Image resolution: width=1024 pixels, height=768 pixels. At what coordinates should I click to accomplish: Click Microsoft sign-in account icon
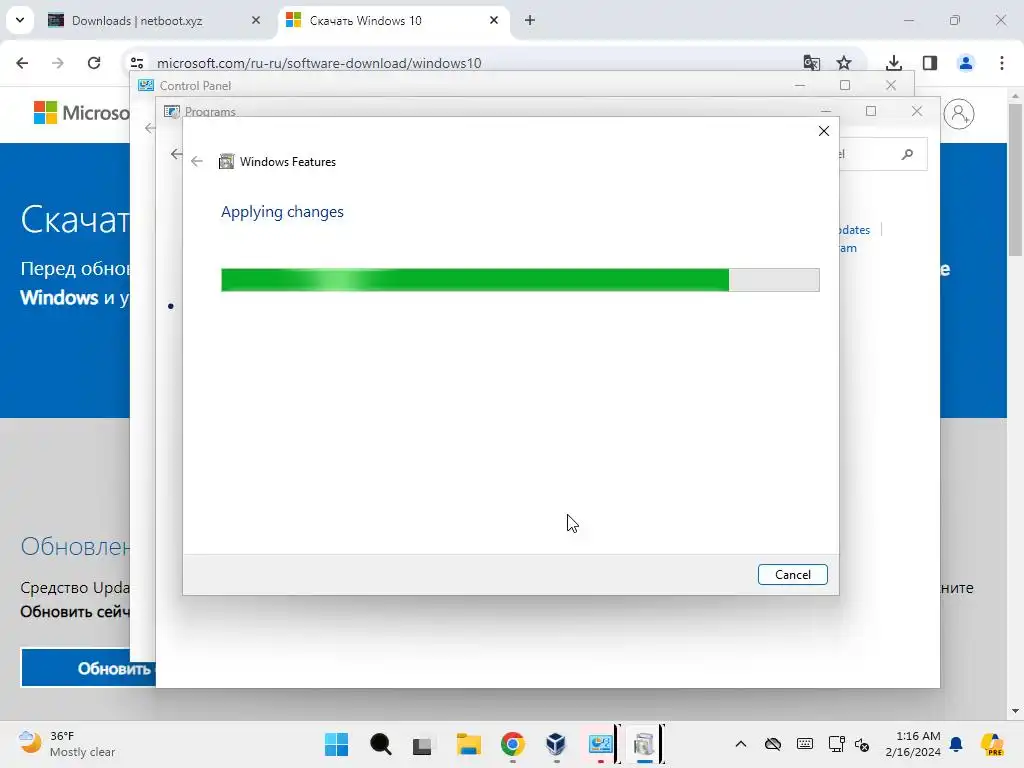pyautogui.click(x=959, y=114)
